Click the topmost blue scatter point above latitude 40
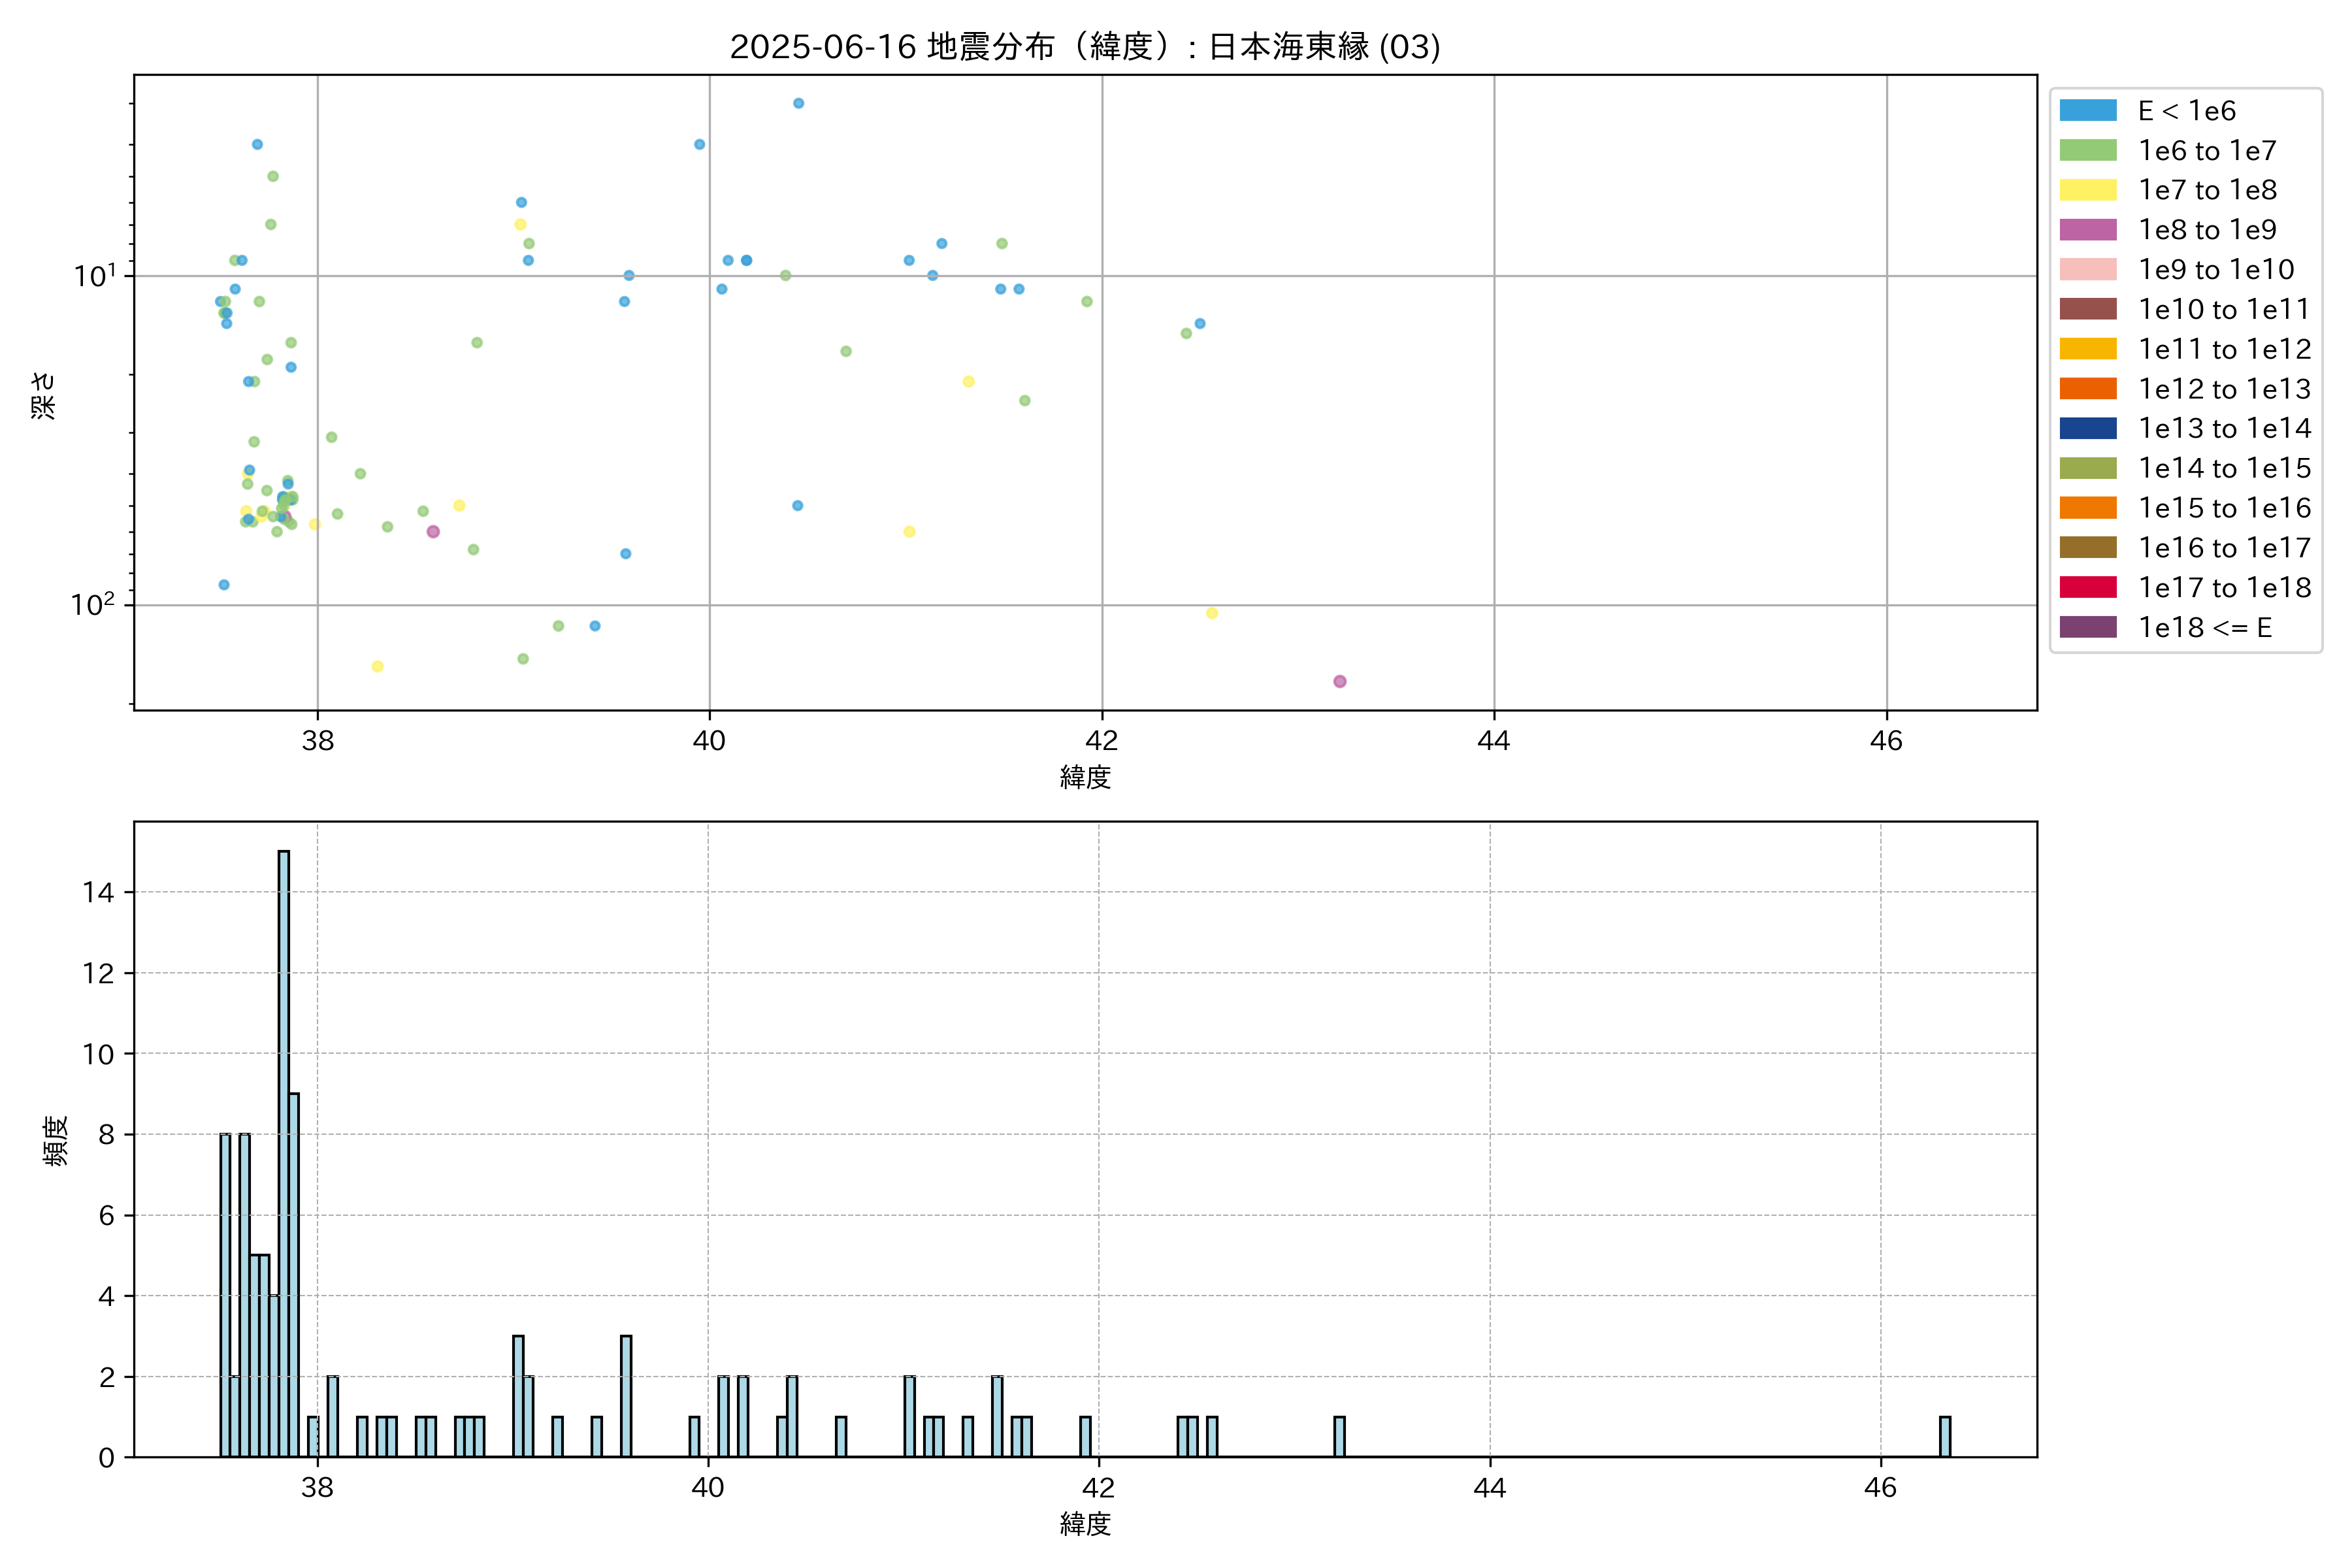Viewport: 2352px width, 1568px height. pyautogui.click(x=798, y=103)
